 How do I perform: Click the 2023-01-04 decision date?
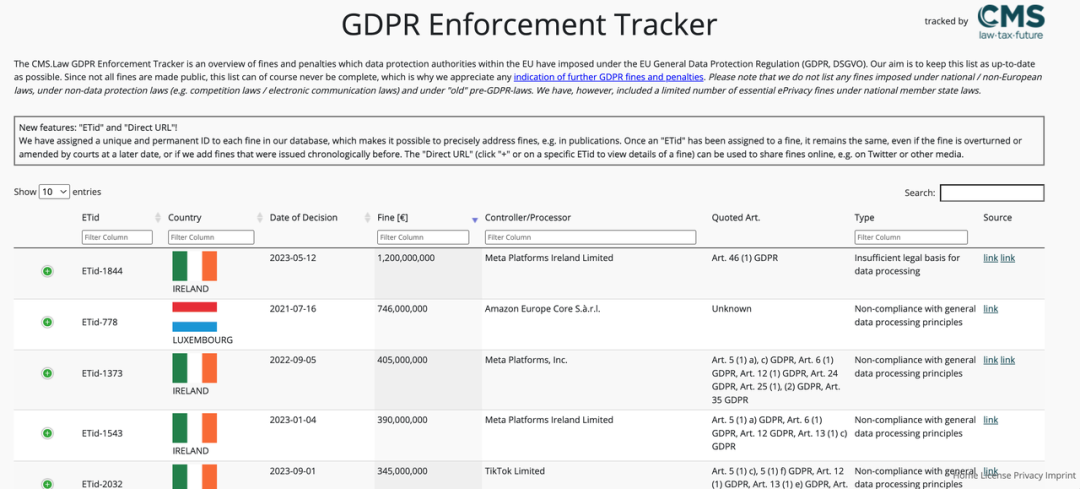coord(293,420)
